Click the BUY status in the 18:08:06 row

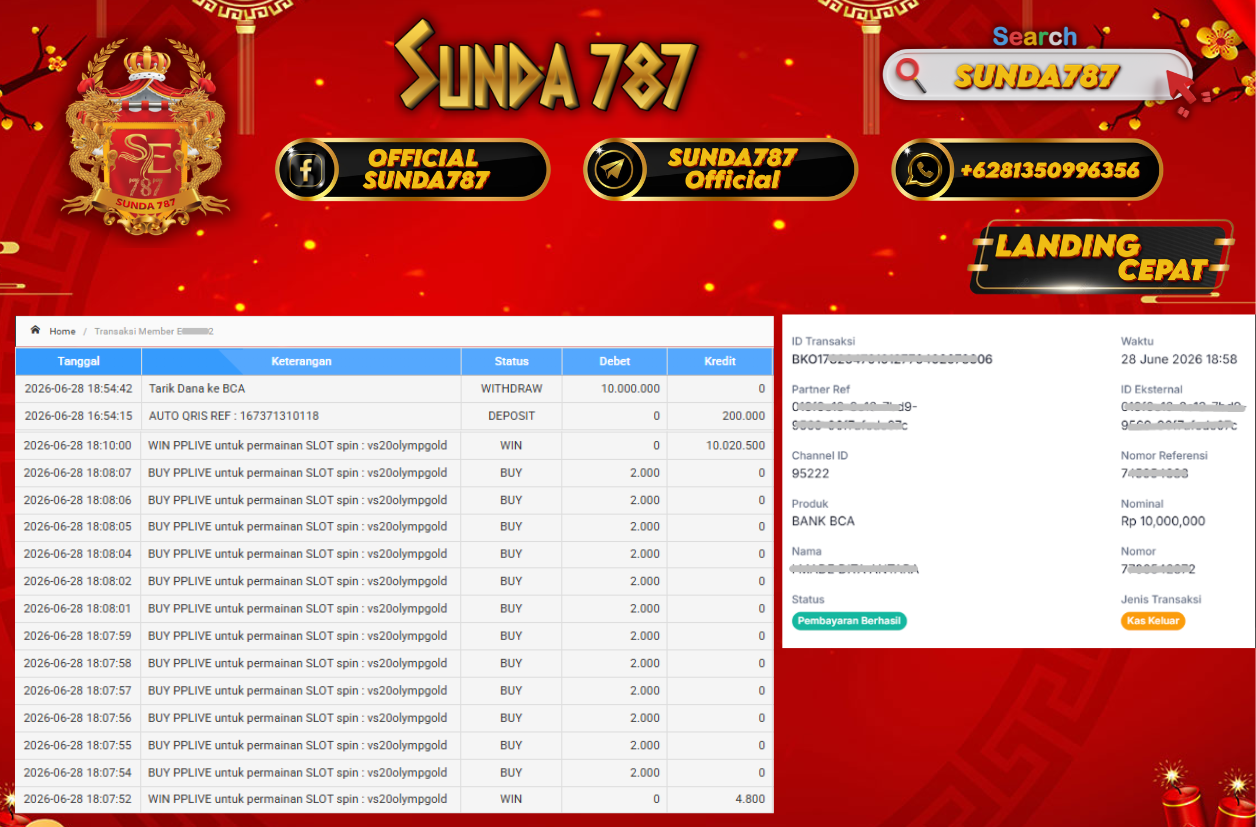(x=511, y=500)
